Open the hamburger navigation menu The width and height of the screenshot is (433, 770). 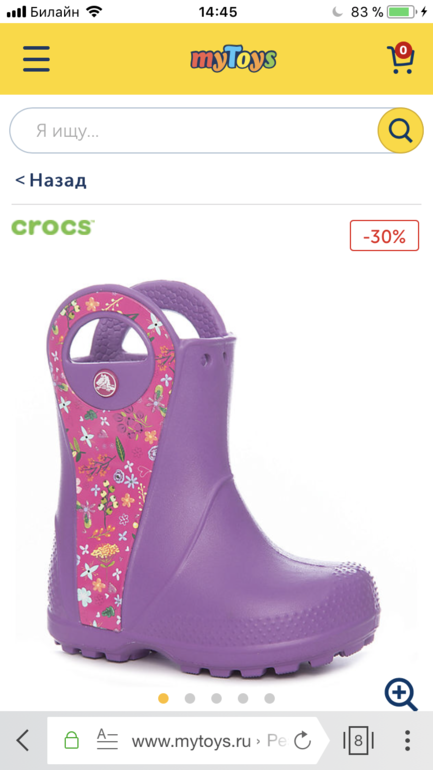[36, 59]
